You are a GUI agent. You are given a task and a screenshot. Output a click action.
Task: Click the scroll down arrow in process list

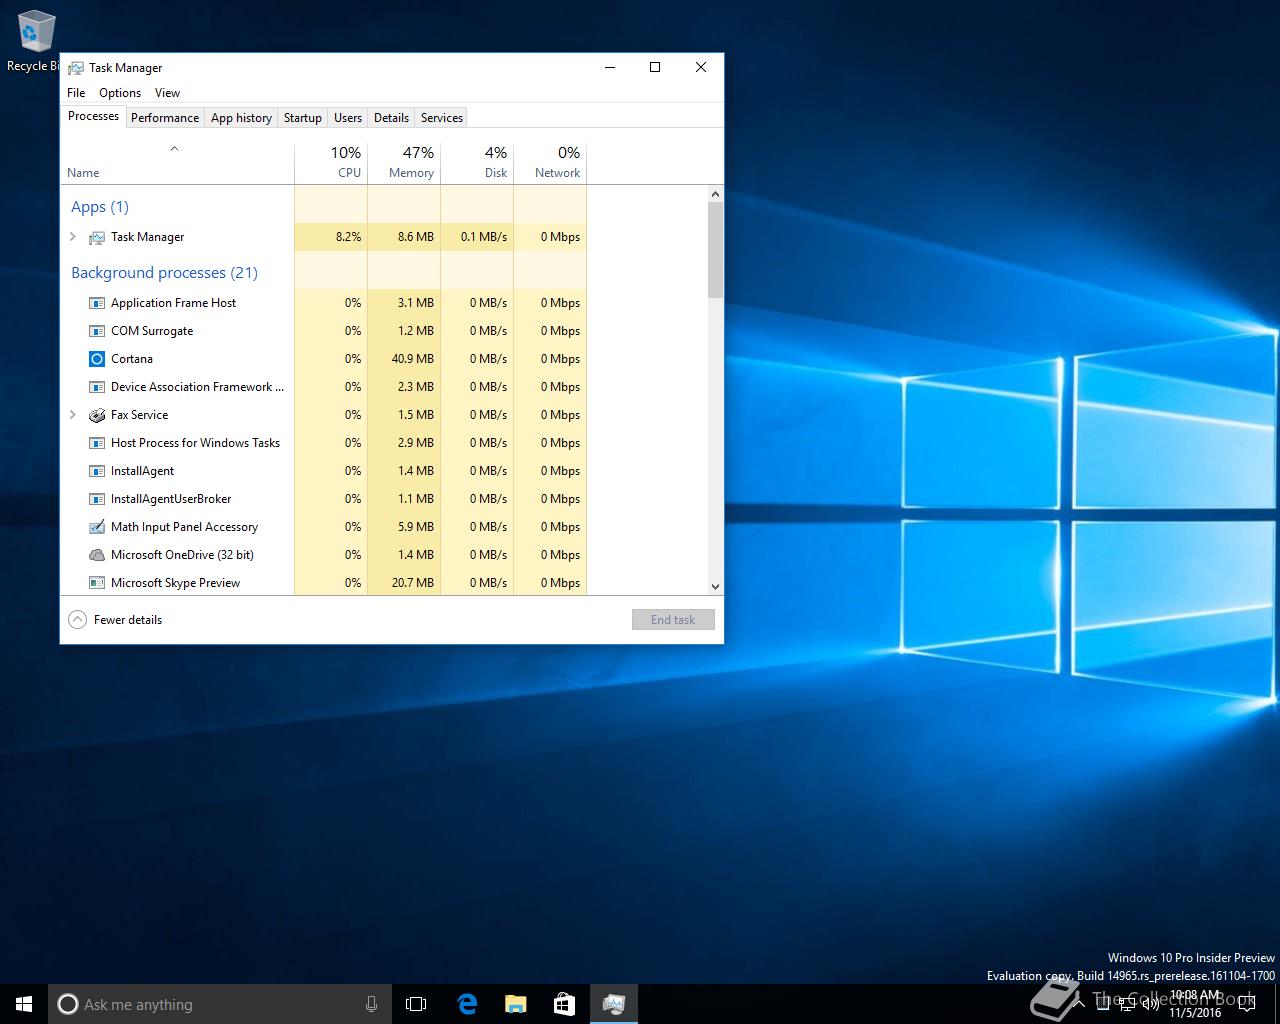click(715, 587)
